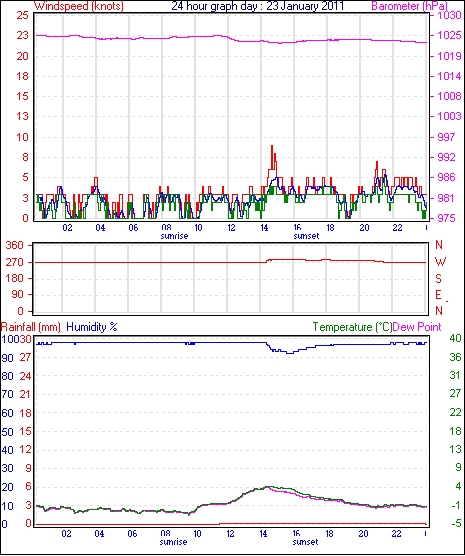The image size is (465, 556).
Task: Click the Windspeed (knots) axis title
Action: [79, 6]
